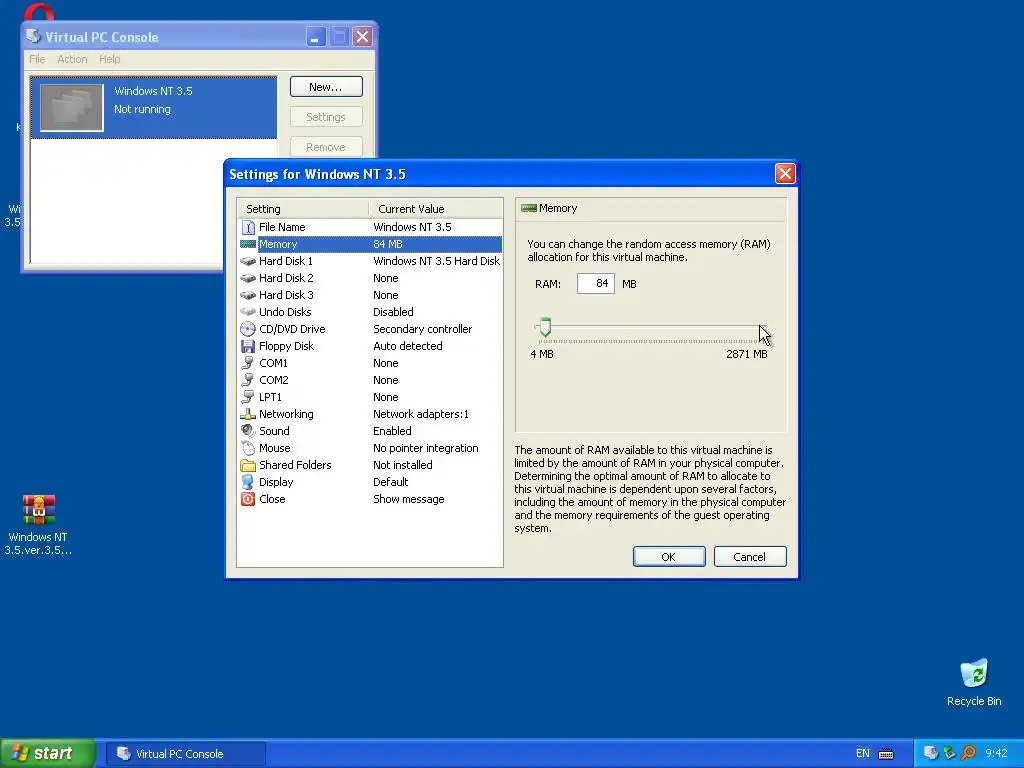Click New... in Virtual PC Console
Viewport: 1024px width, 768px height.
pyautogui.click(x=326, y=87)
